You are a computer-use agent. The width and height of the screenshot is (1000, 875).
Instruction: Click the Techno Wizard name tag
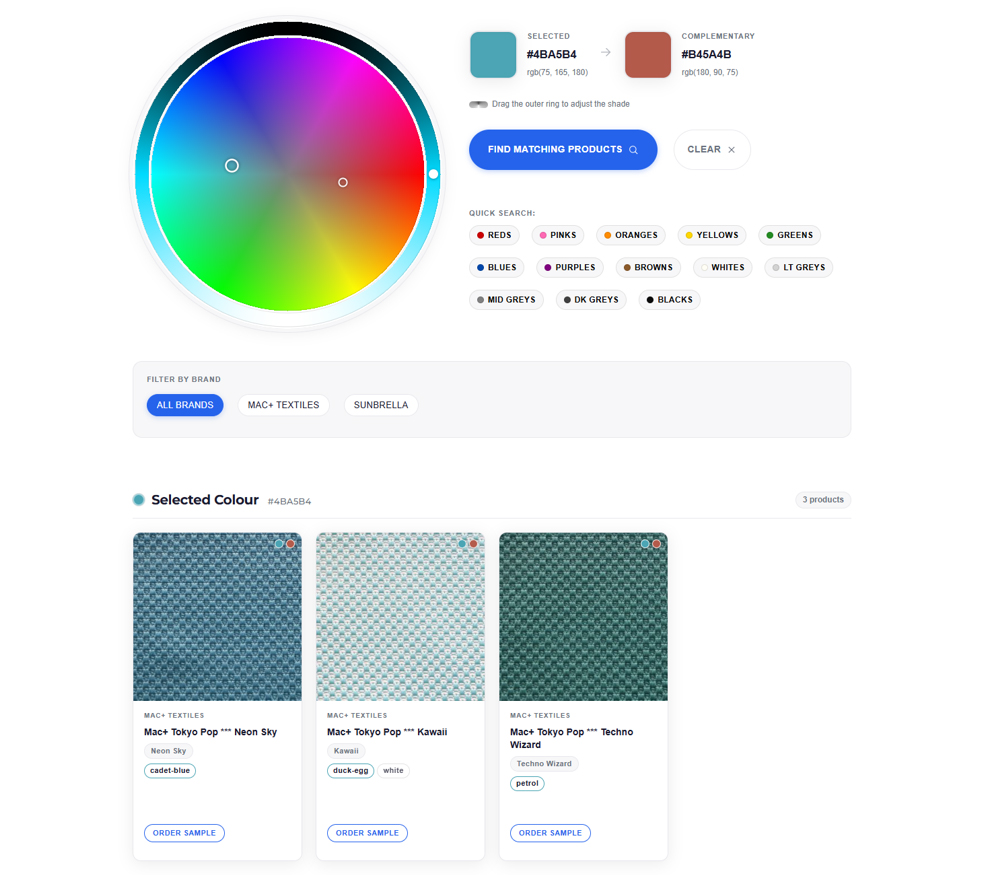pos(544,764)
